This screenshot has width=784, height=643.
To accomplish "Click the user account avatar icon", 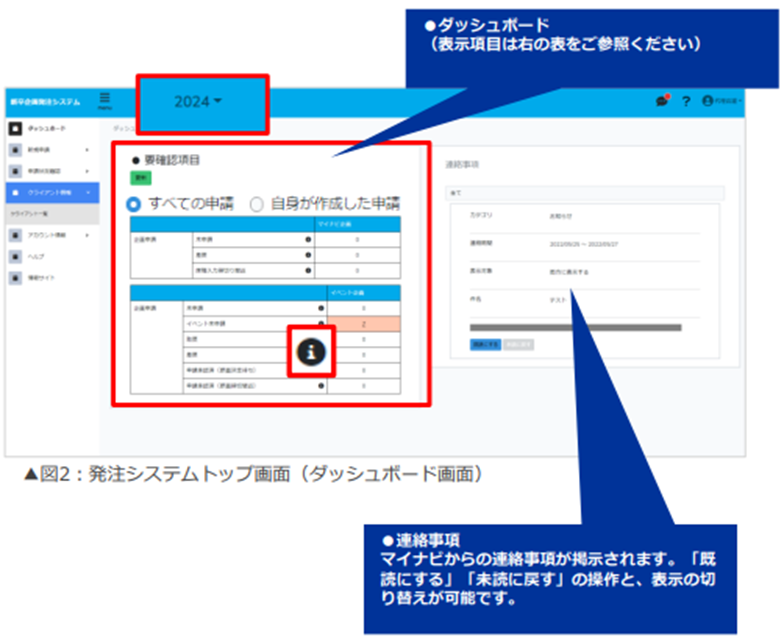I will [x=708, y=101].
